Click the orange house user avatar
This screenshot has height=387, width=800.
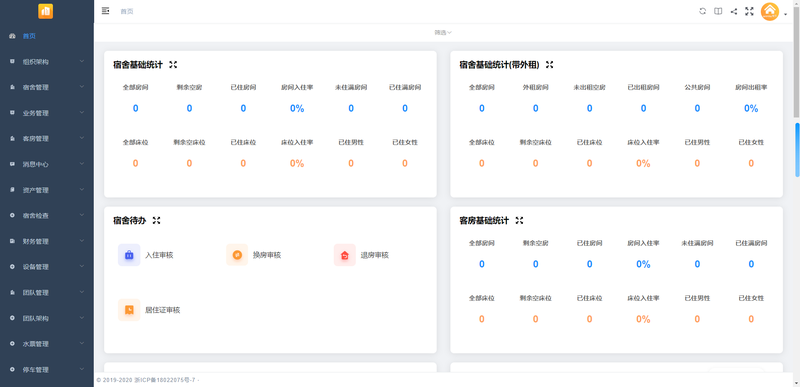(770, 11)
